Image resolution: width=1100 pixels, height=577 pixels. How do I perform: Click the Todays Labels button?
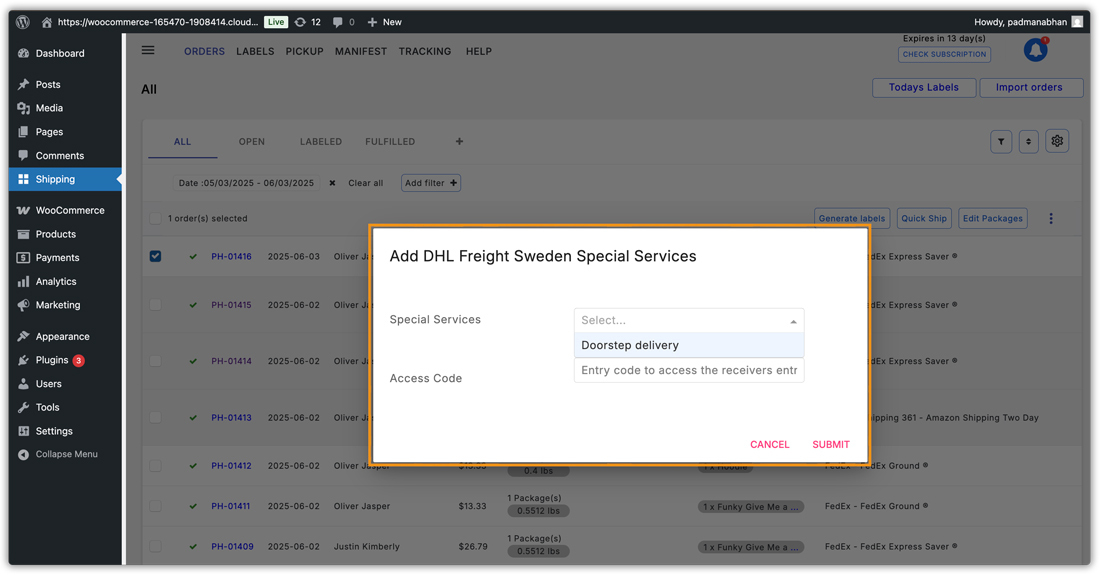pos(924,88)
